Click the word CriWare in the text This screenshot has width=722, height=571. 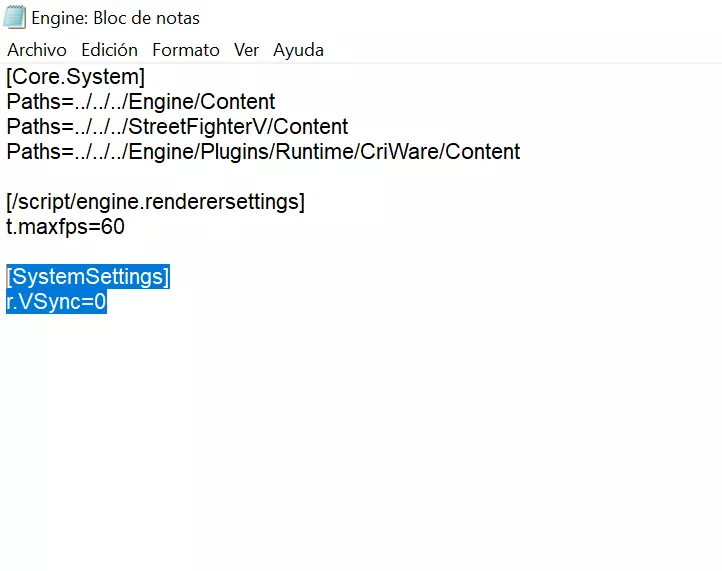[x=405, y=152]
